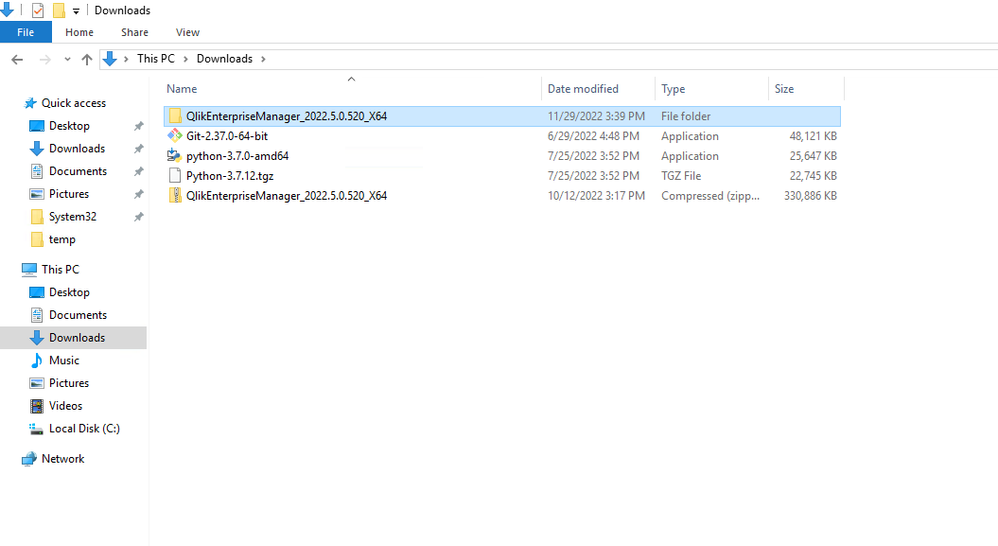The height and width of the screenshot is (546, 998).
Task: Click the Git-2.37.0-64-bit file name
Action: [227, 136]
